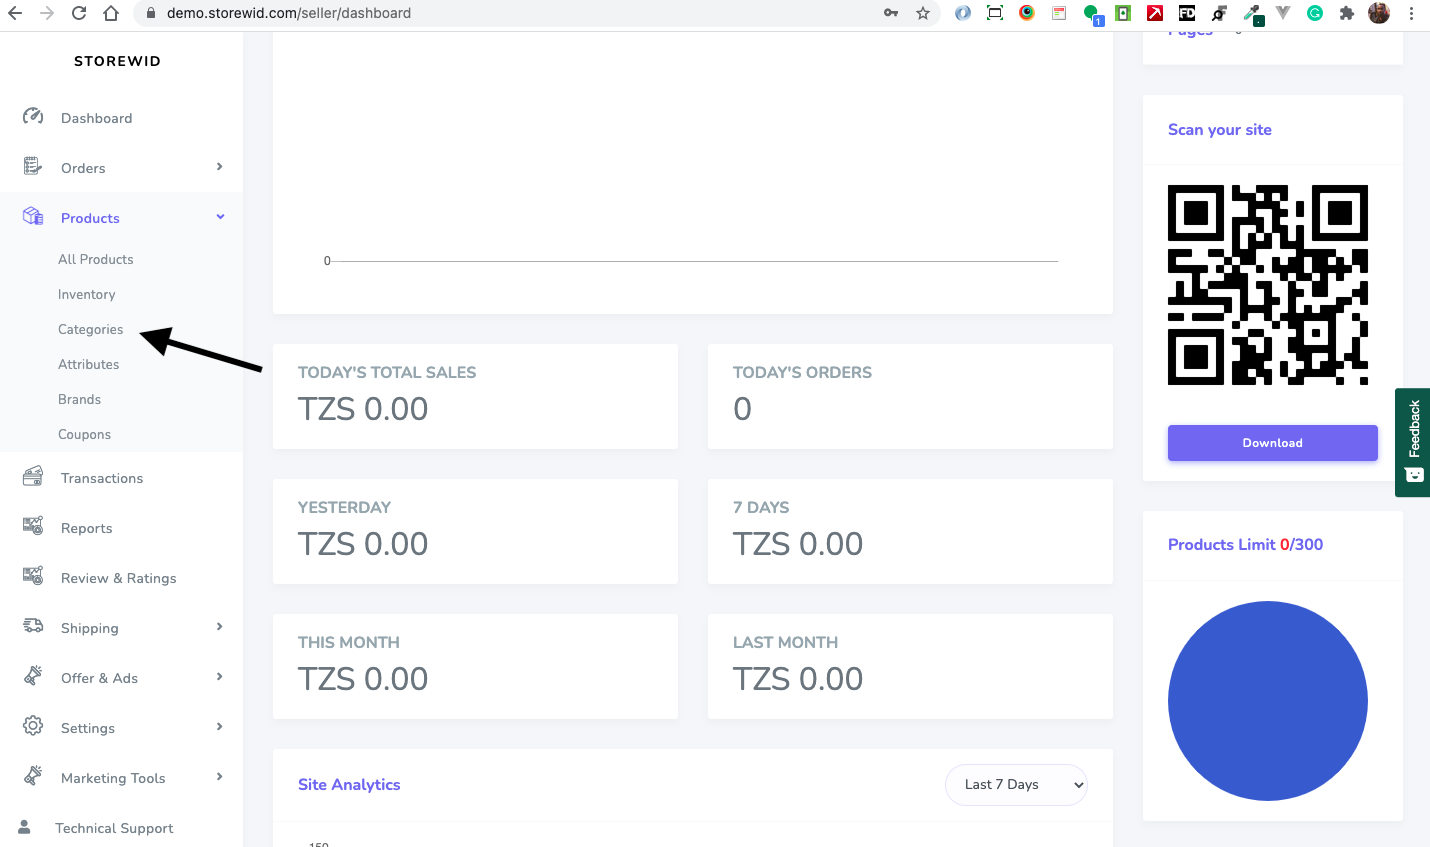
Task: Click the Review & Ratings icon
Action: tap(33, 576)
